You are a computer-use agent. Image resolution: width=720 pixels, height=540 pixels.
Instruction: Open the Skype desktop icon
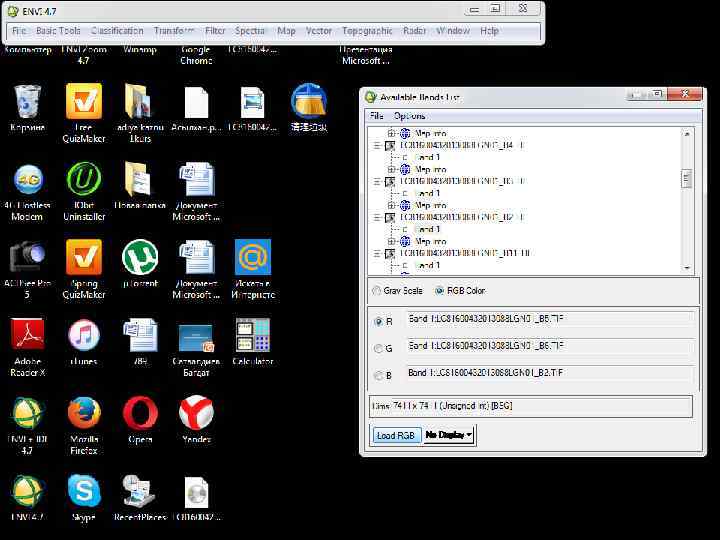point(84,491)
